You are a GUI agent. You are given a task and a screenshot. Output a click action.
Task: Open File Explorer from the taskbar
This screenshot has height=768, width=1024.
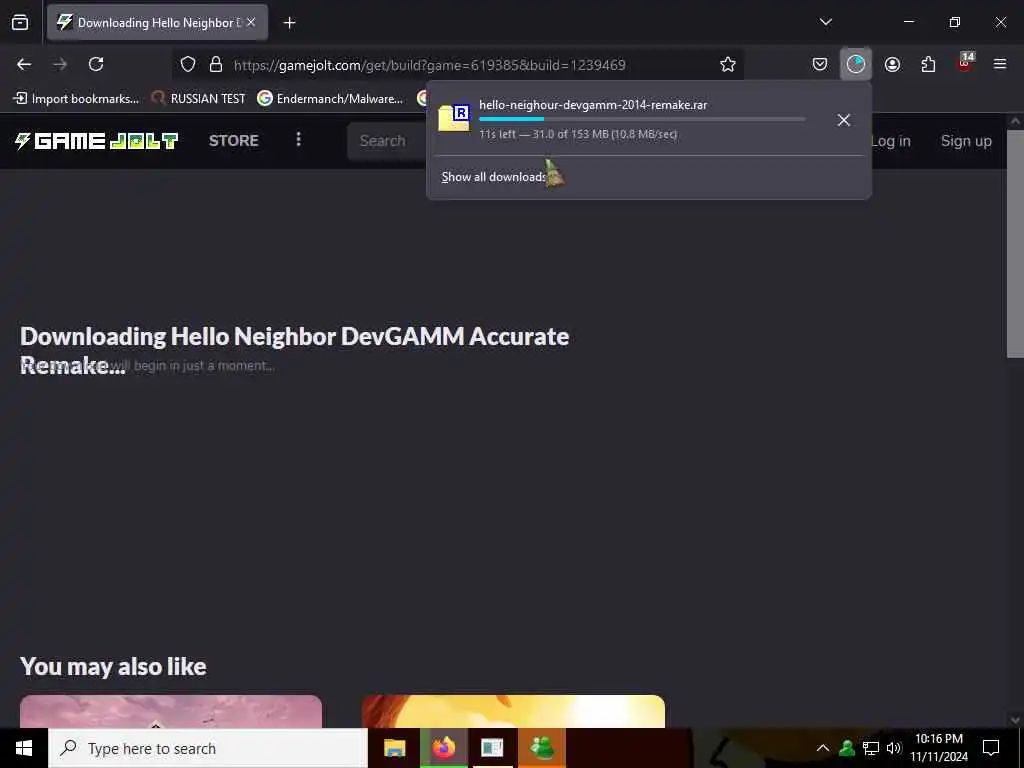coord(394,748)
